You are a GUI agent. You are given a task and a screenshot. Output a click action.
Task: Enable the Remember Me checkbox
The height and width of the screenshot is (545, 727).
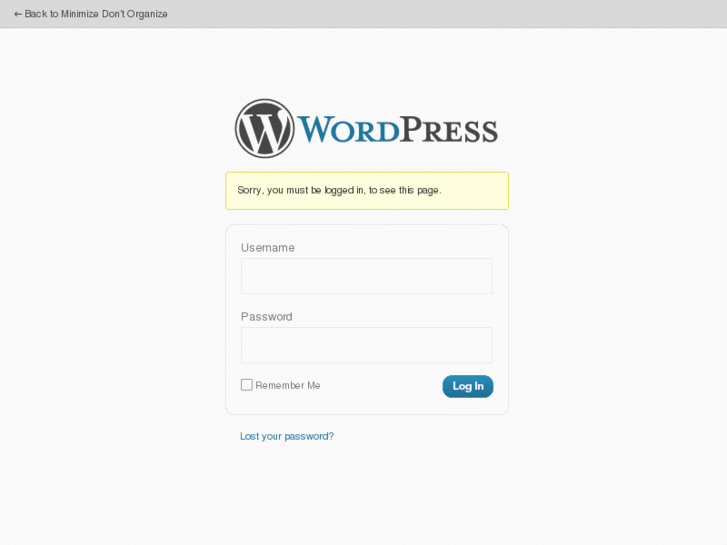tap(247, 385)
